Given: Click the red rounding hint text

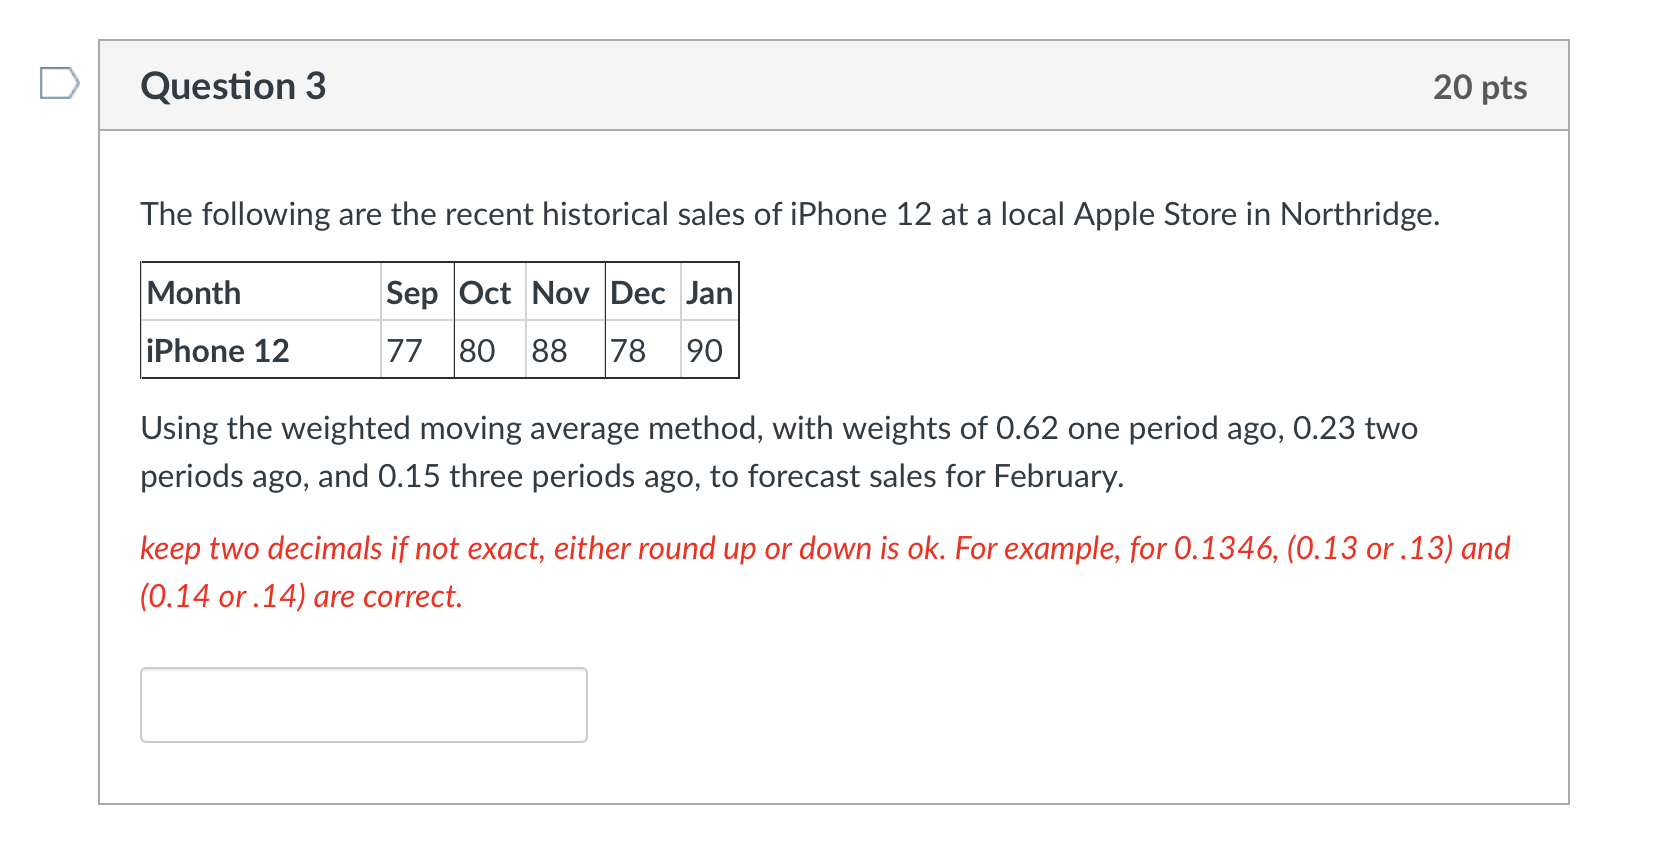Looking at the screenshot, I should [x=824, y=572].
